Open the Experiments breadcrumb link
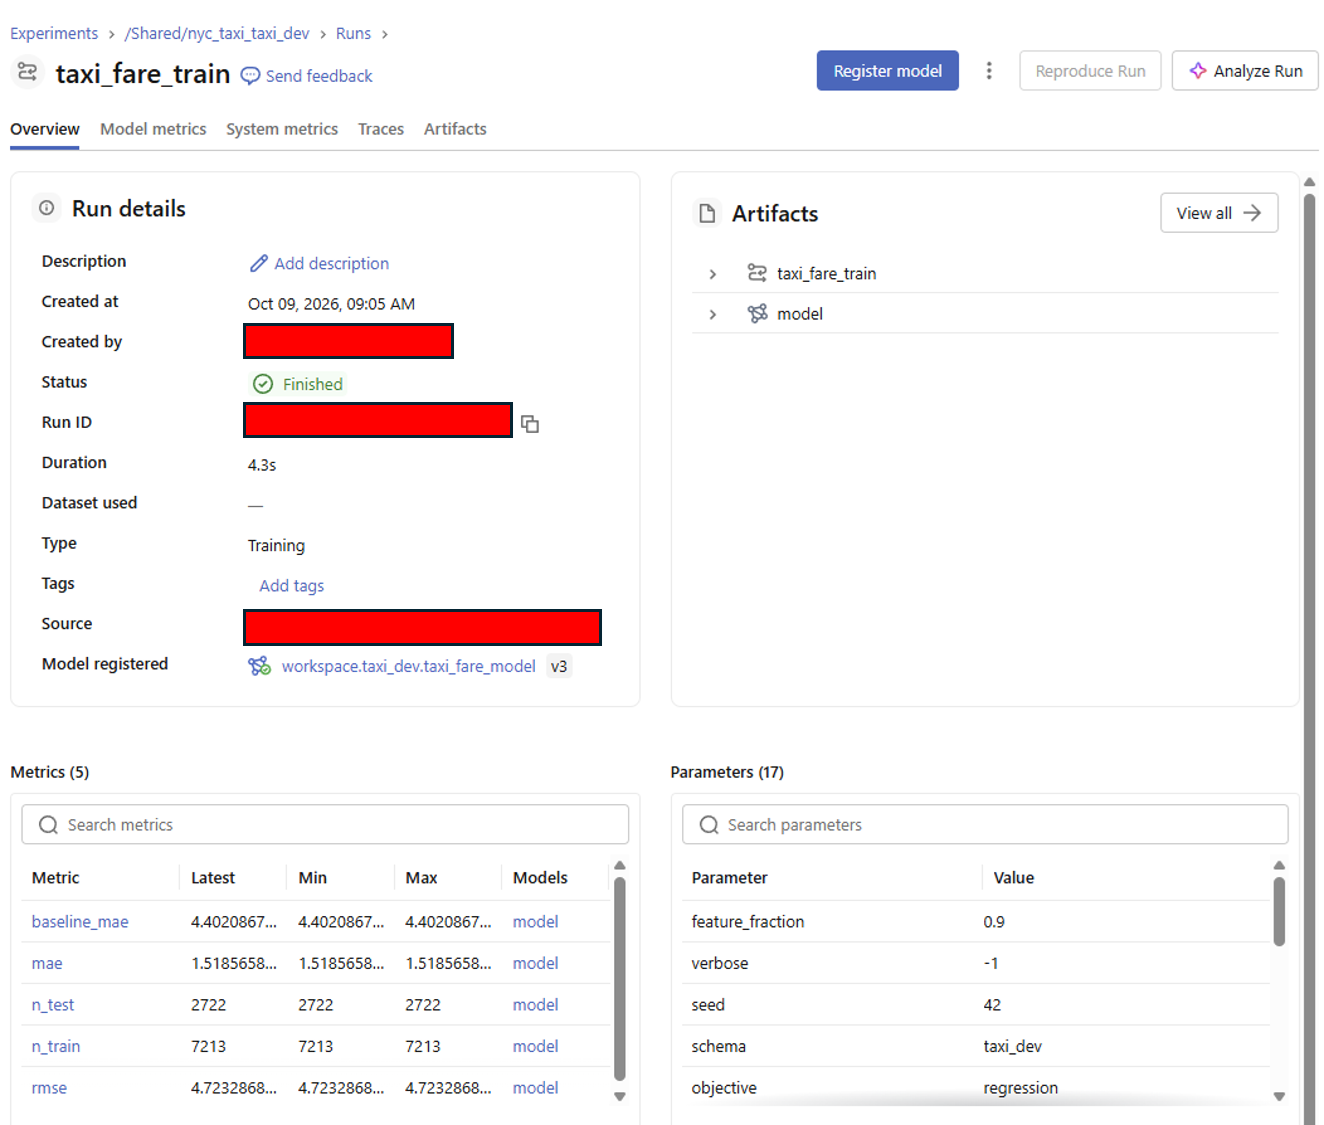The height and width of the screenshot is (1125, 1324). click(x=54, y=33)
